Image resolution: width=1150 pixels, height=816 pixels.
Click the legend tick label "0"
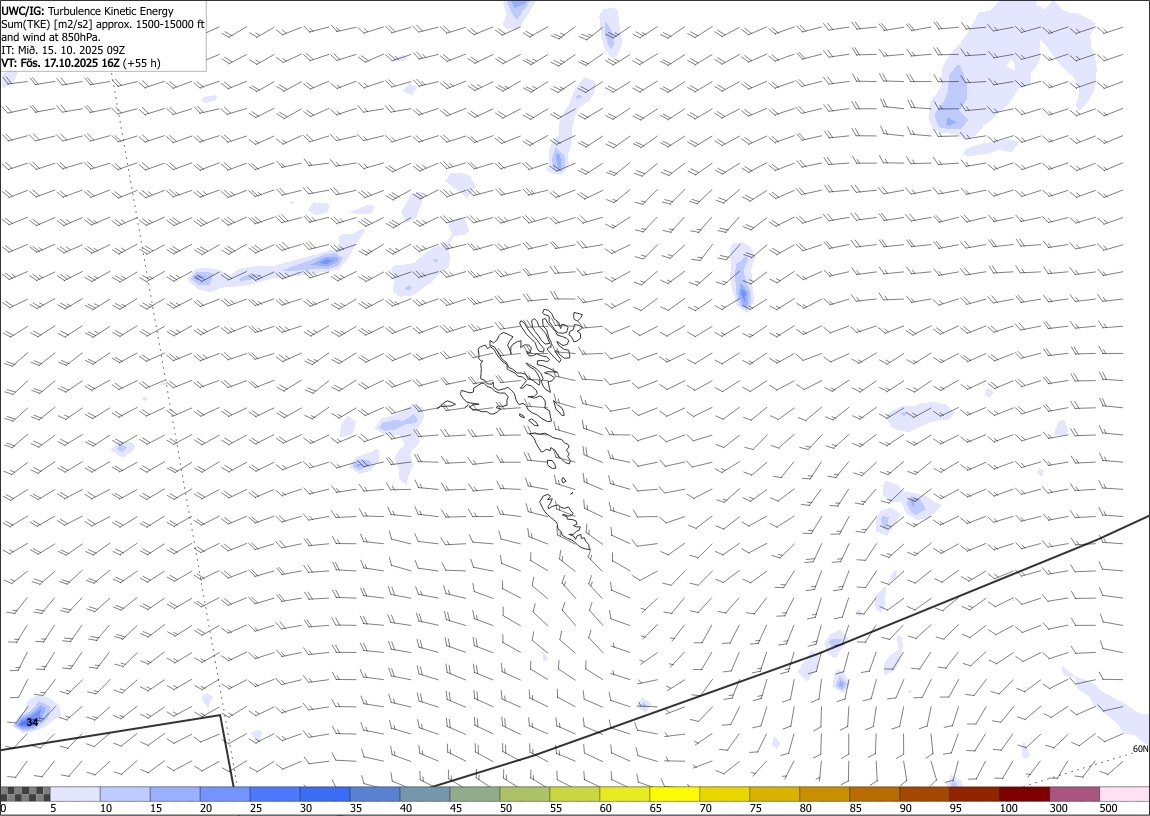pyautogui.click(x=4, y=808)
